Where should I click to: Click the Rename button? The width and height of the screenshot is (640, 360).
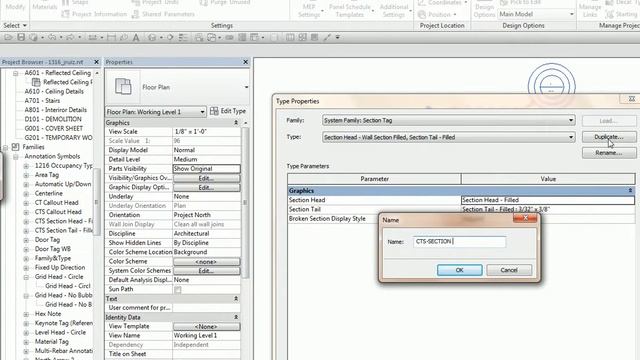(609, 153)
